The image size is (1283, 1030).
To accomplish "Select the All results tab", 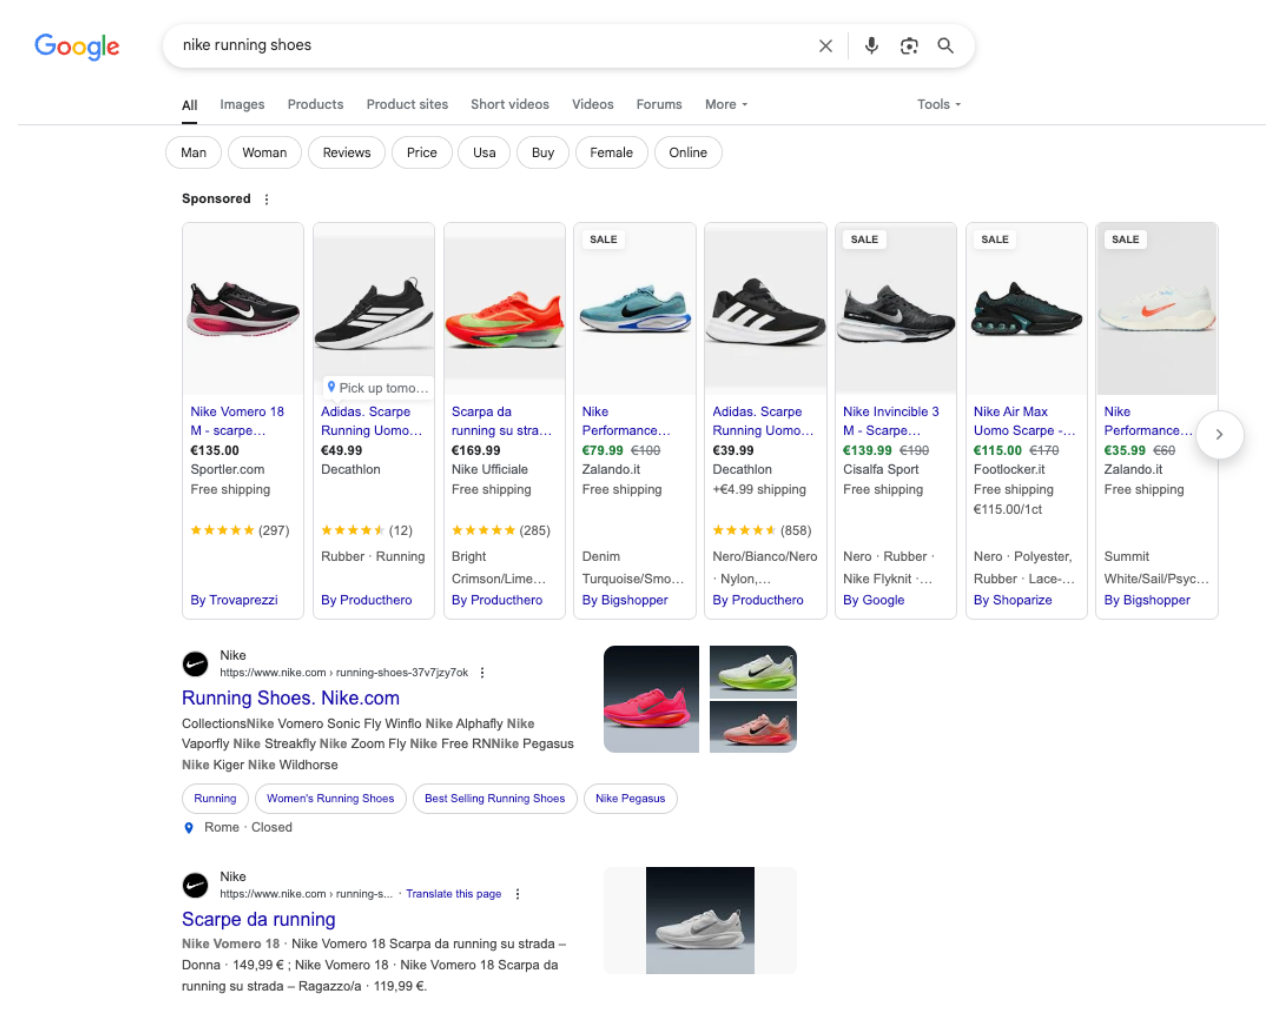I will click(189, 105).
